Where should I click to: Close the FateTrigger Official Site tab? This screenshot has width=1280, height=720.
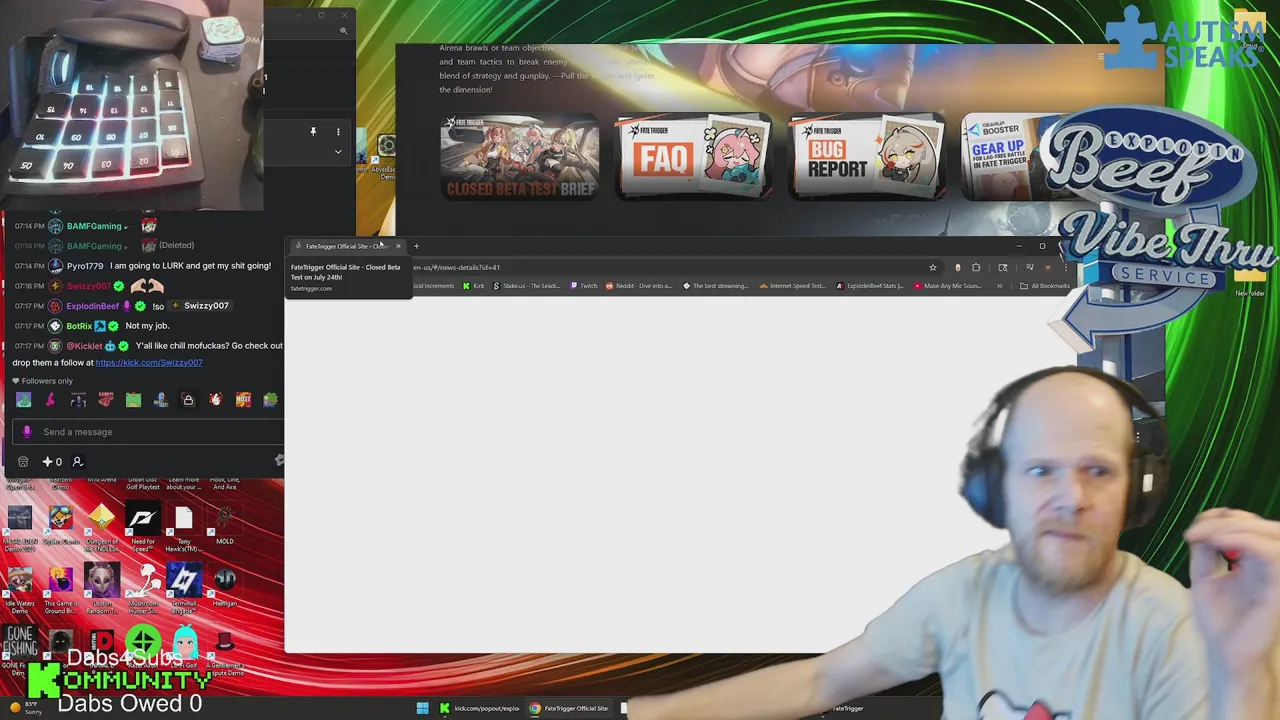[x=398, y=246]
